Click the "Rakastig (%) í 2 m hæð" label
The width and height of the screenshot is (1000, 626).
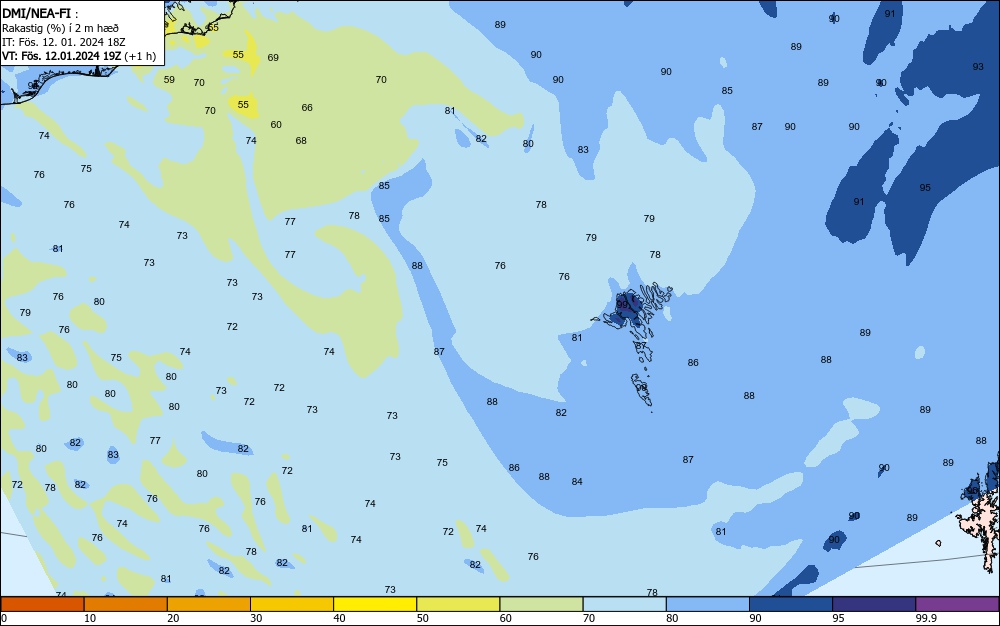(60, 28)
